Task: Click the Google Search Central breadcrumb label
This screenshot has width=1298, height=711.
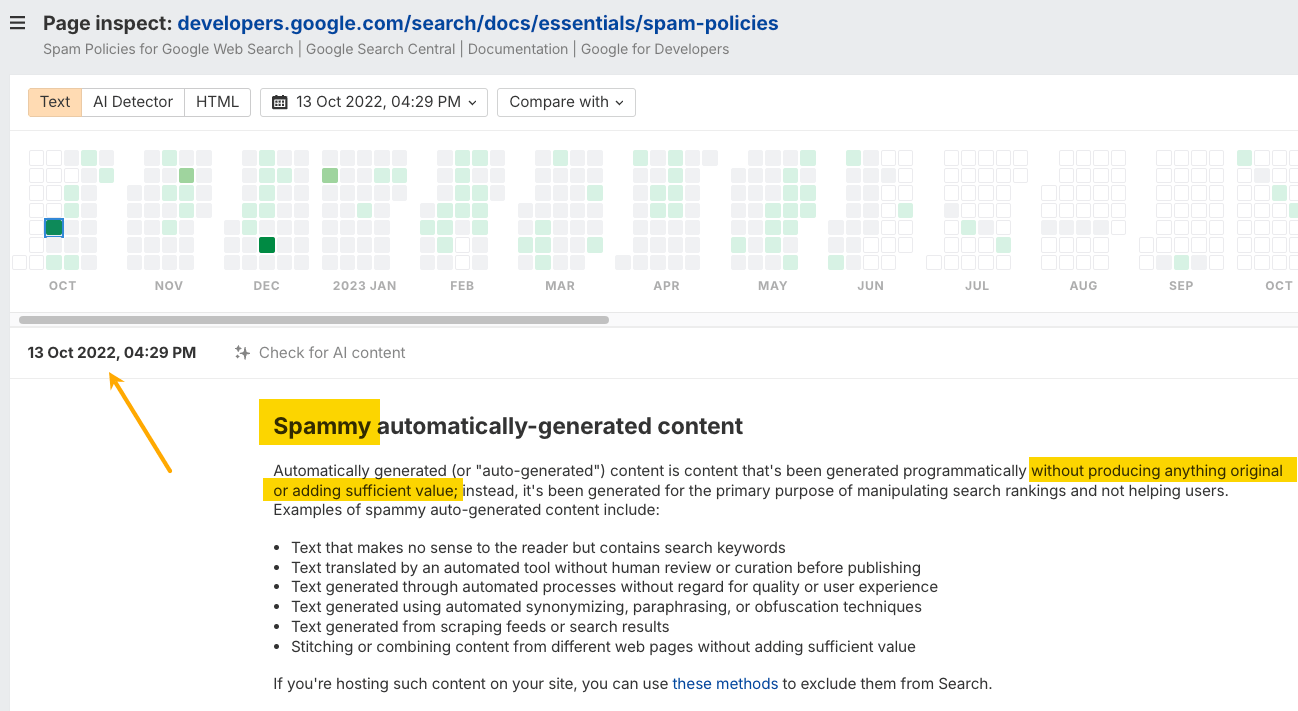Action: [x=380, y=48]
